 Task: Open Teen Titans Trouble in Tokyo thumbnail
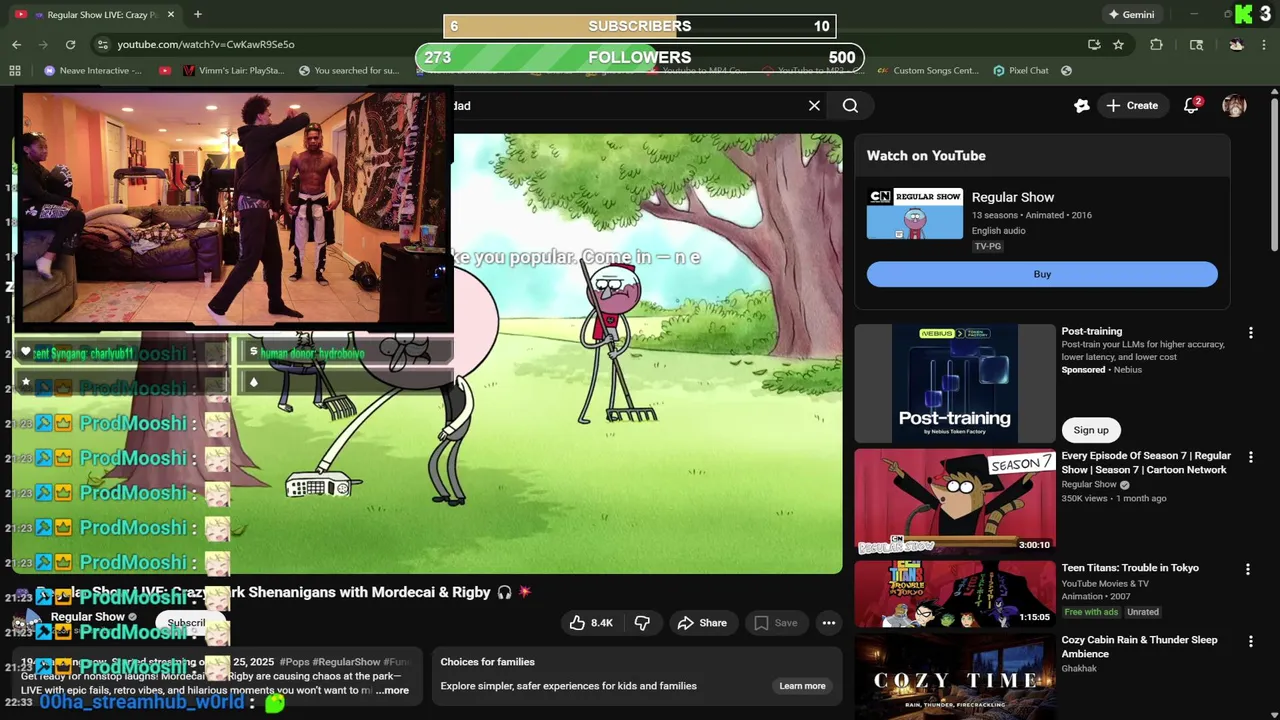click(955, 594)
